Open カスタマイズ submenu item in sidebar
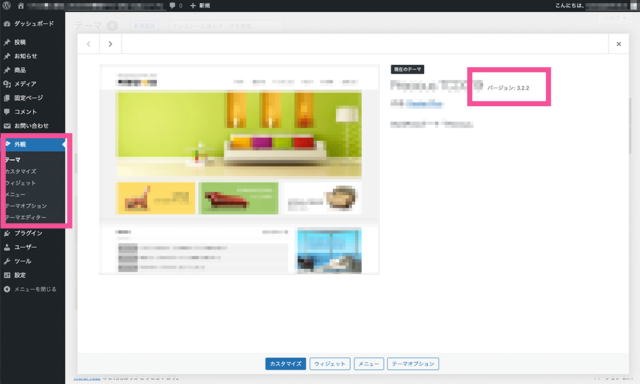The image size is (640, 384). (x=20, y=171)
